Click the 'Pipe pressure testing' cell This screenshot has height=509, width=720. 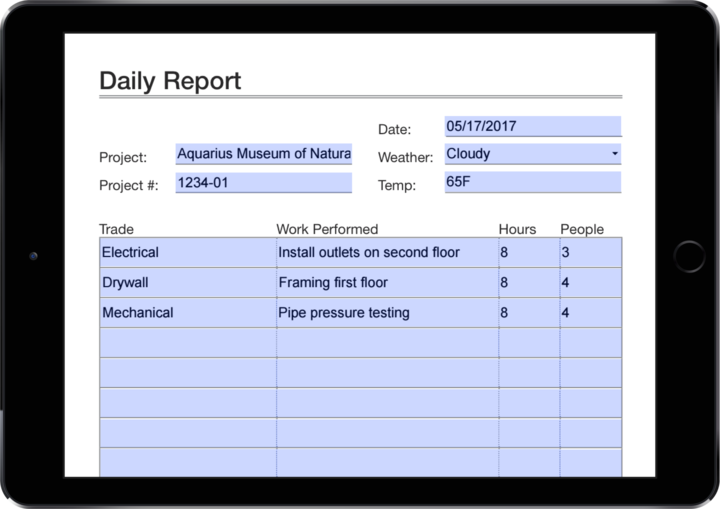click(387, 313)
